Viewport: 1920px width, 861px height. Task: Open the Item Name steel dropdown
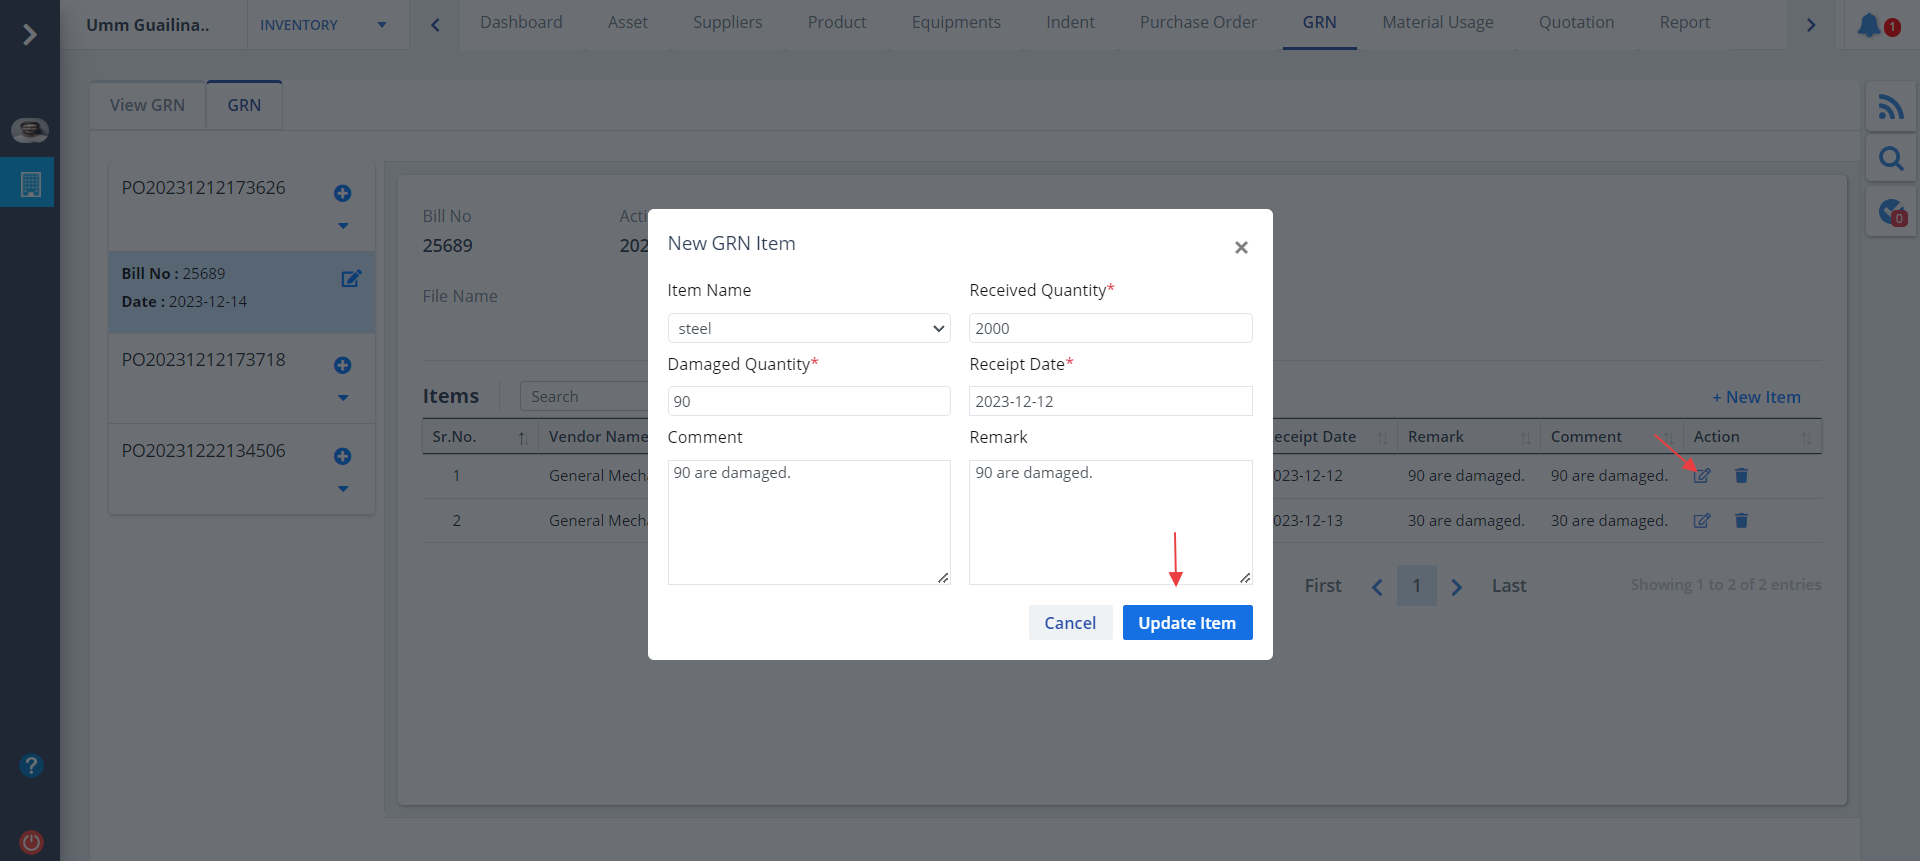point(808,328)
